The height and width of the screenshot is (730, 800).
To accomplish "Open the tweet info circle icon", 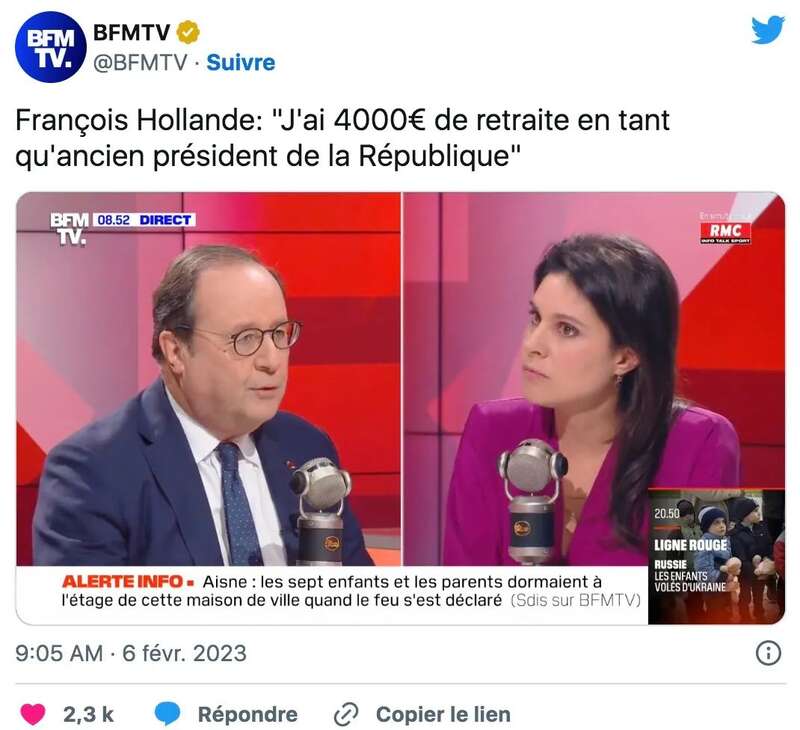I will 768,653.
